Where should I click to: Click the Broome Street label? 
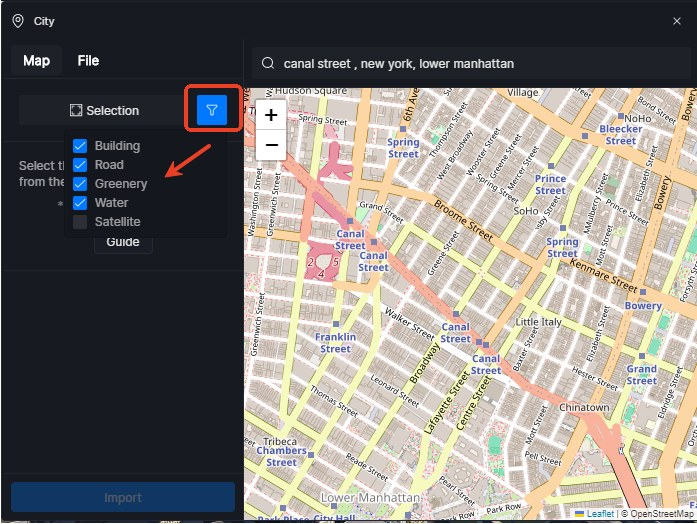coord(463,221)
